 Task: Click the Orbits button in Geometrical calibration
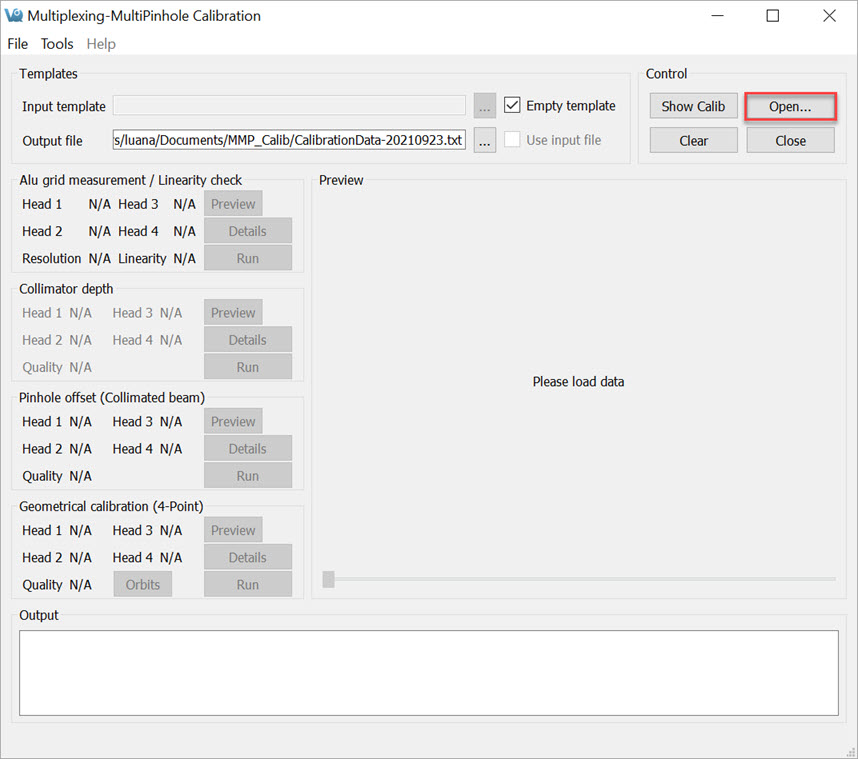click(x=143, y=585)
